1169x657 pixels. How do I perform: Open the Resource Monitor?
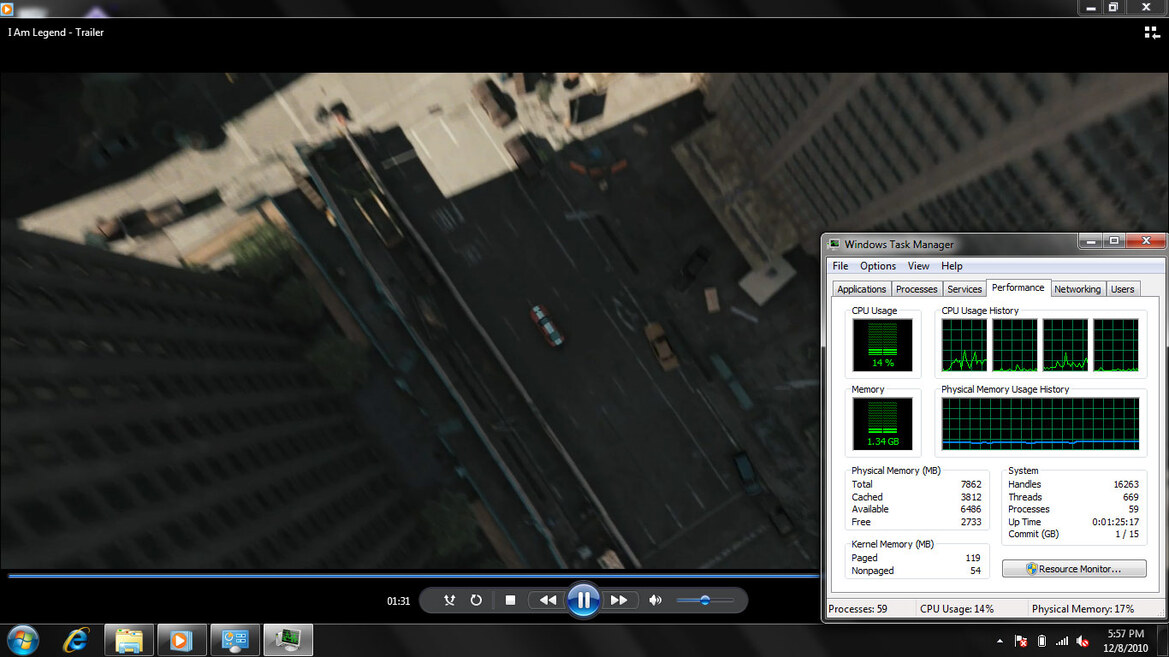(x=1074, y=569)
